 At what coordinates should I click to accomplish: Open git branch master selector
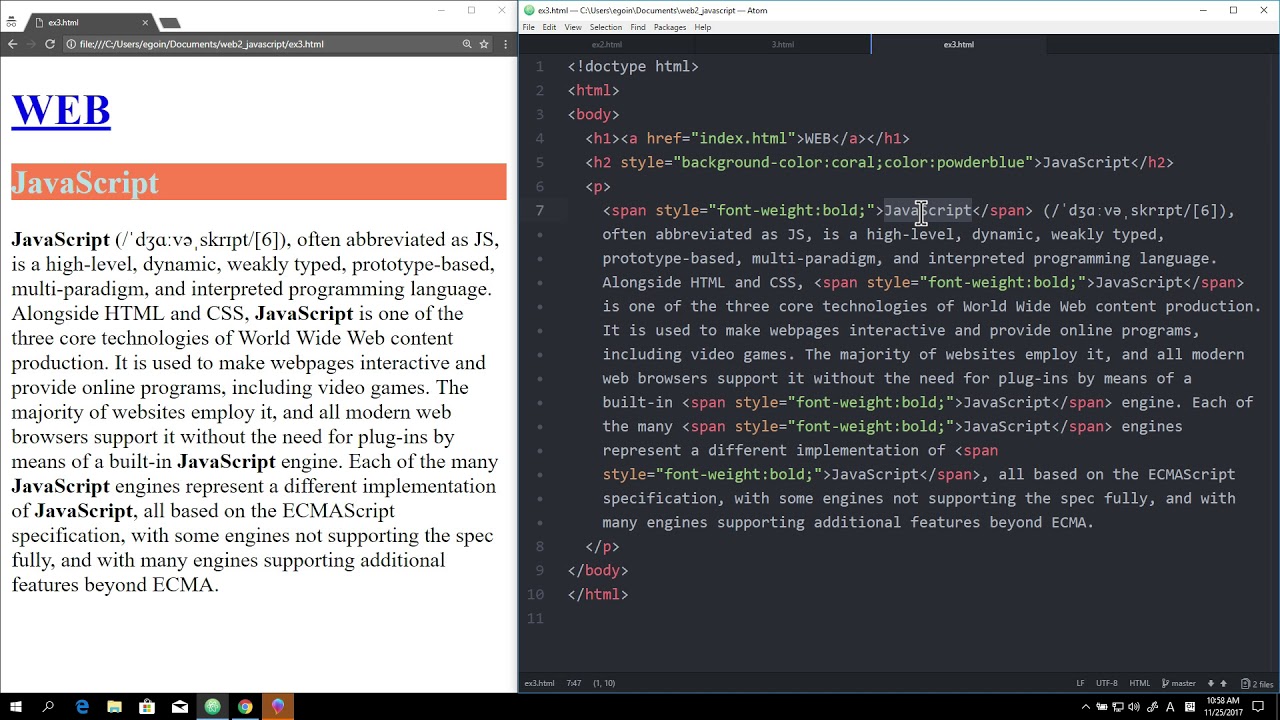click(x=1178, y=683)
